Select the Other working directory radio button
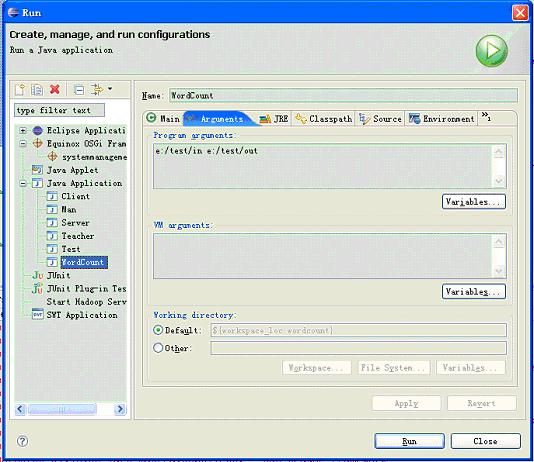 158,348
